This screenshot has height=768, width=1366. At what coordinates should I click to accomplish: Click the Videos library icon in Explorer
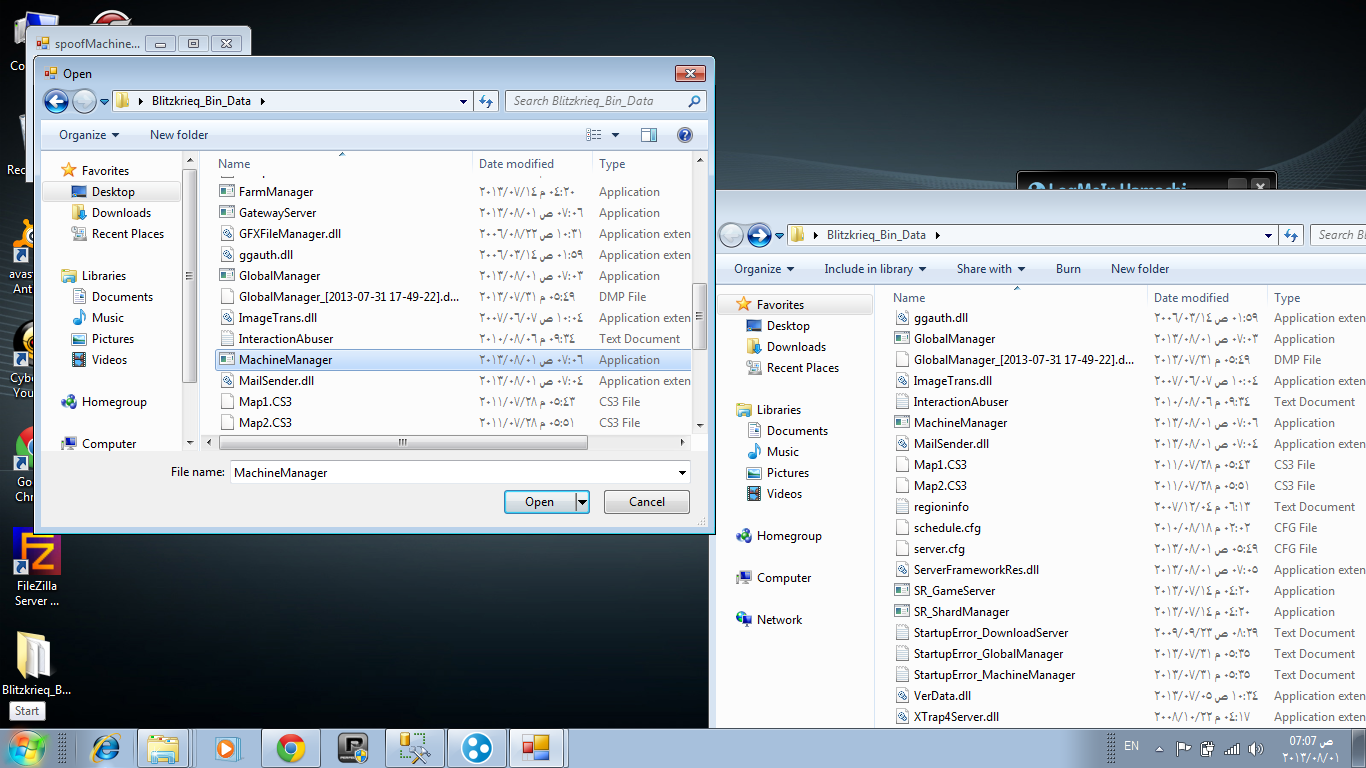pos(754,494)
